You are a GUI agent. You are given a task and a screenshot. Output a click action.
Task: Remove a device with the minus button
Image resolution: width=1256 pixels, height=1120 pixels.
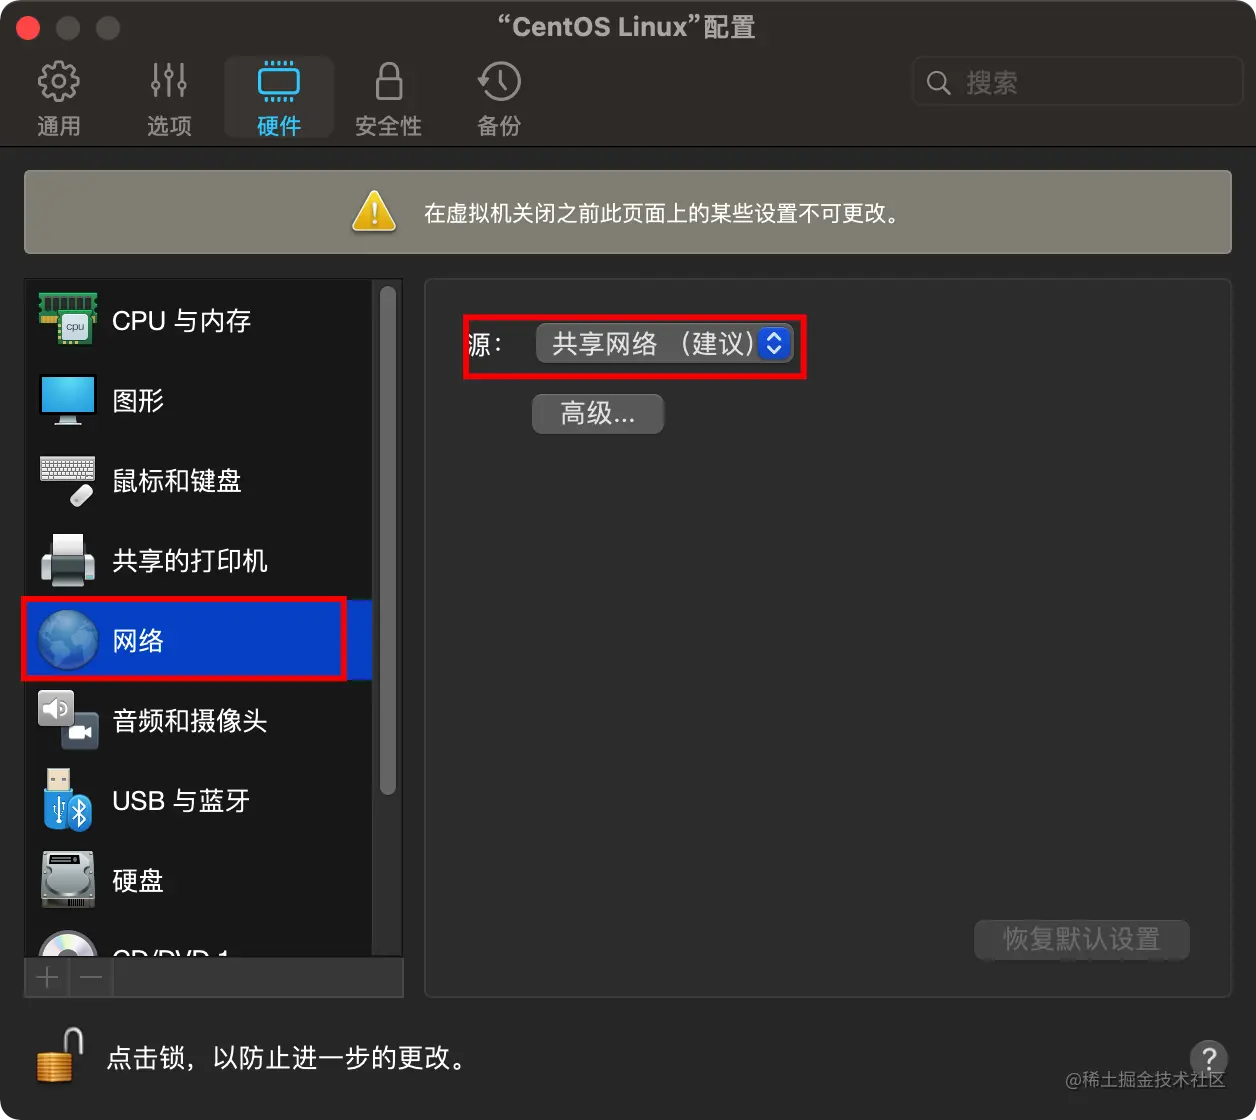(91, 977)
